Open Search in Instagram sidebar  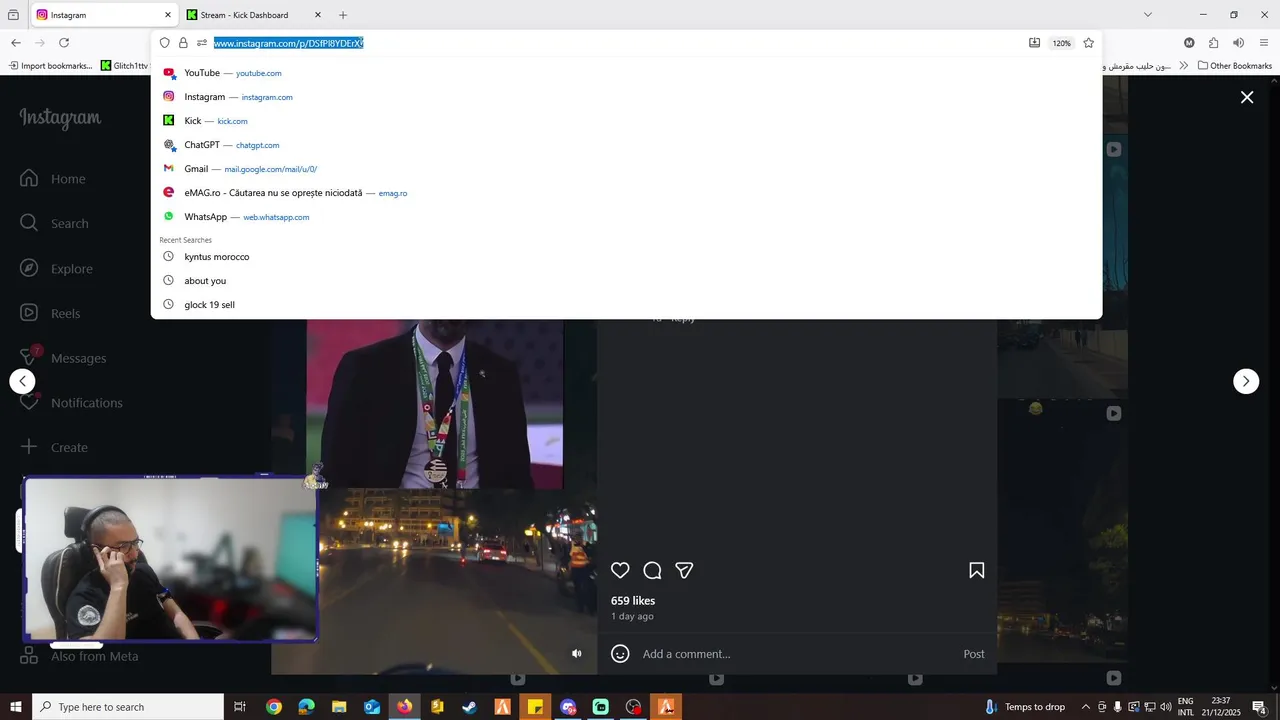click(55, 223)
